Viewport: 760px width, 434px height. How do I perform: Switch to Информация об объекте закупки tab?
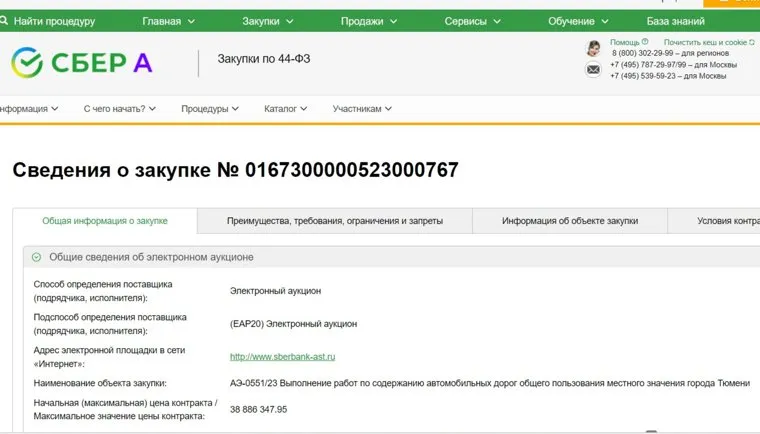point(569,221)
